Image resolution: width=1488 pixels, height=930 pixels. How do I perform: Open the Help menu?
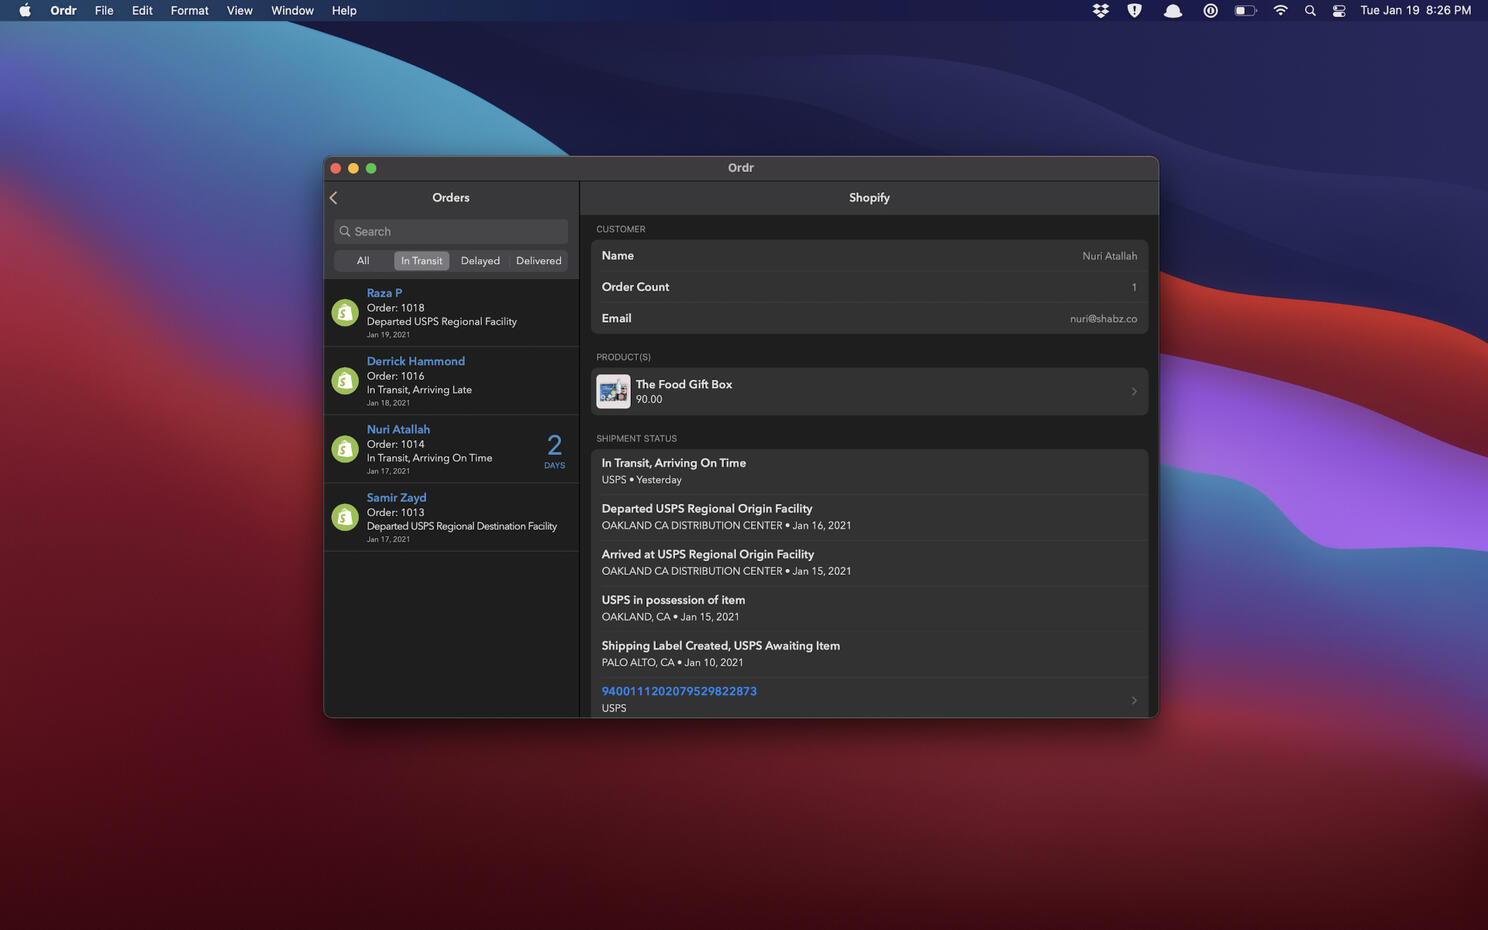click(x=344, y=10)
